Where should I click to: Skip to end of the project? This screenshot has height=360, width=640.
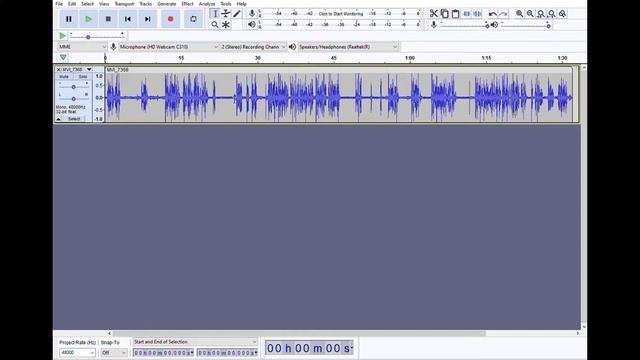click(148, 19)
